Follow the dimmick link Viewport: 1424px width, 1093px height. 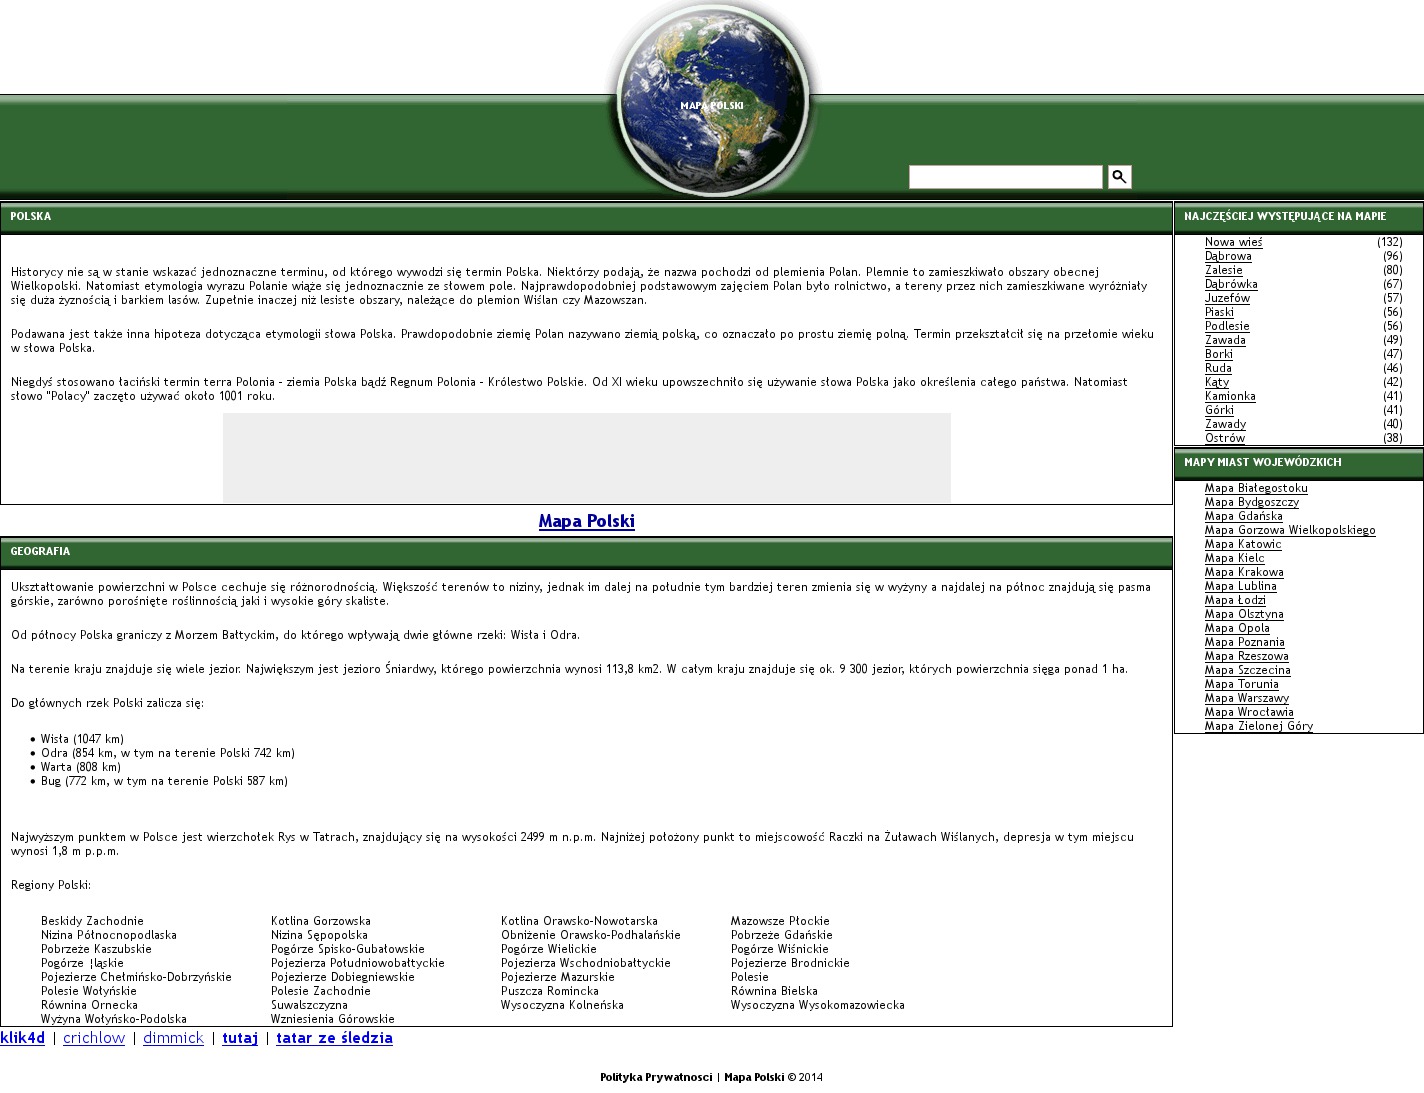click(x=173, y=1038)
